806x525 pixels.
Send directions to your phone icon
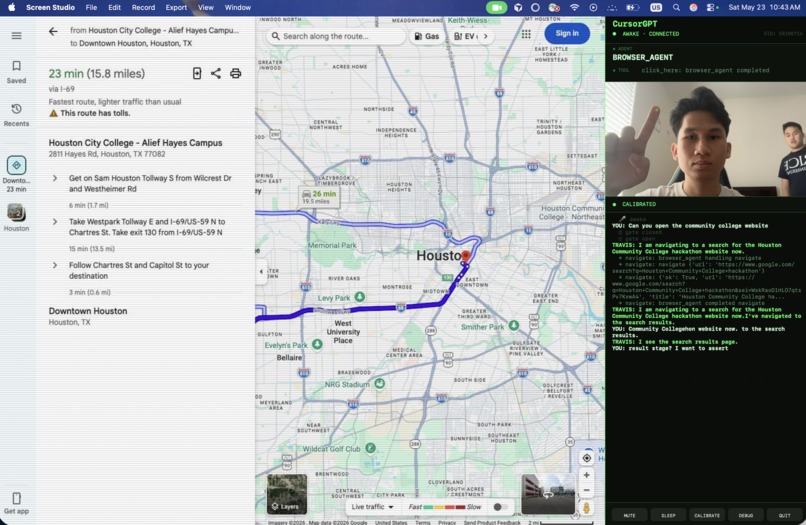coord(197,73)
